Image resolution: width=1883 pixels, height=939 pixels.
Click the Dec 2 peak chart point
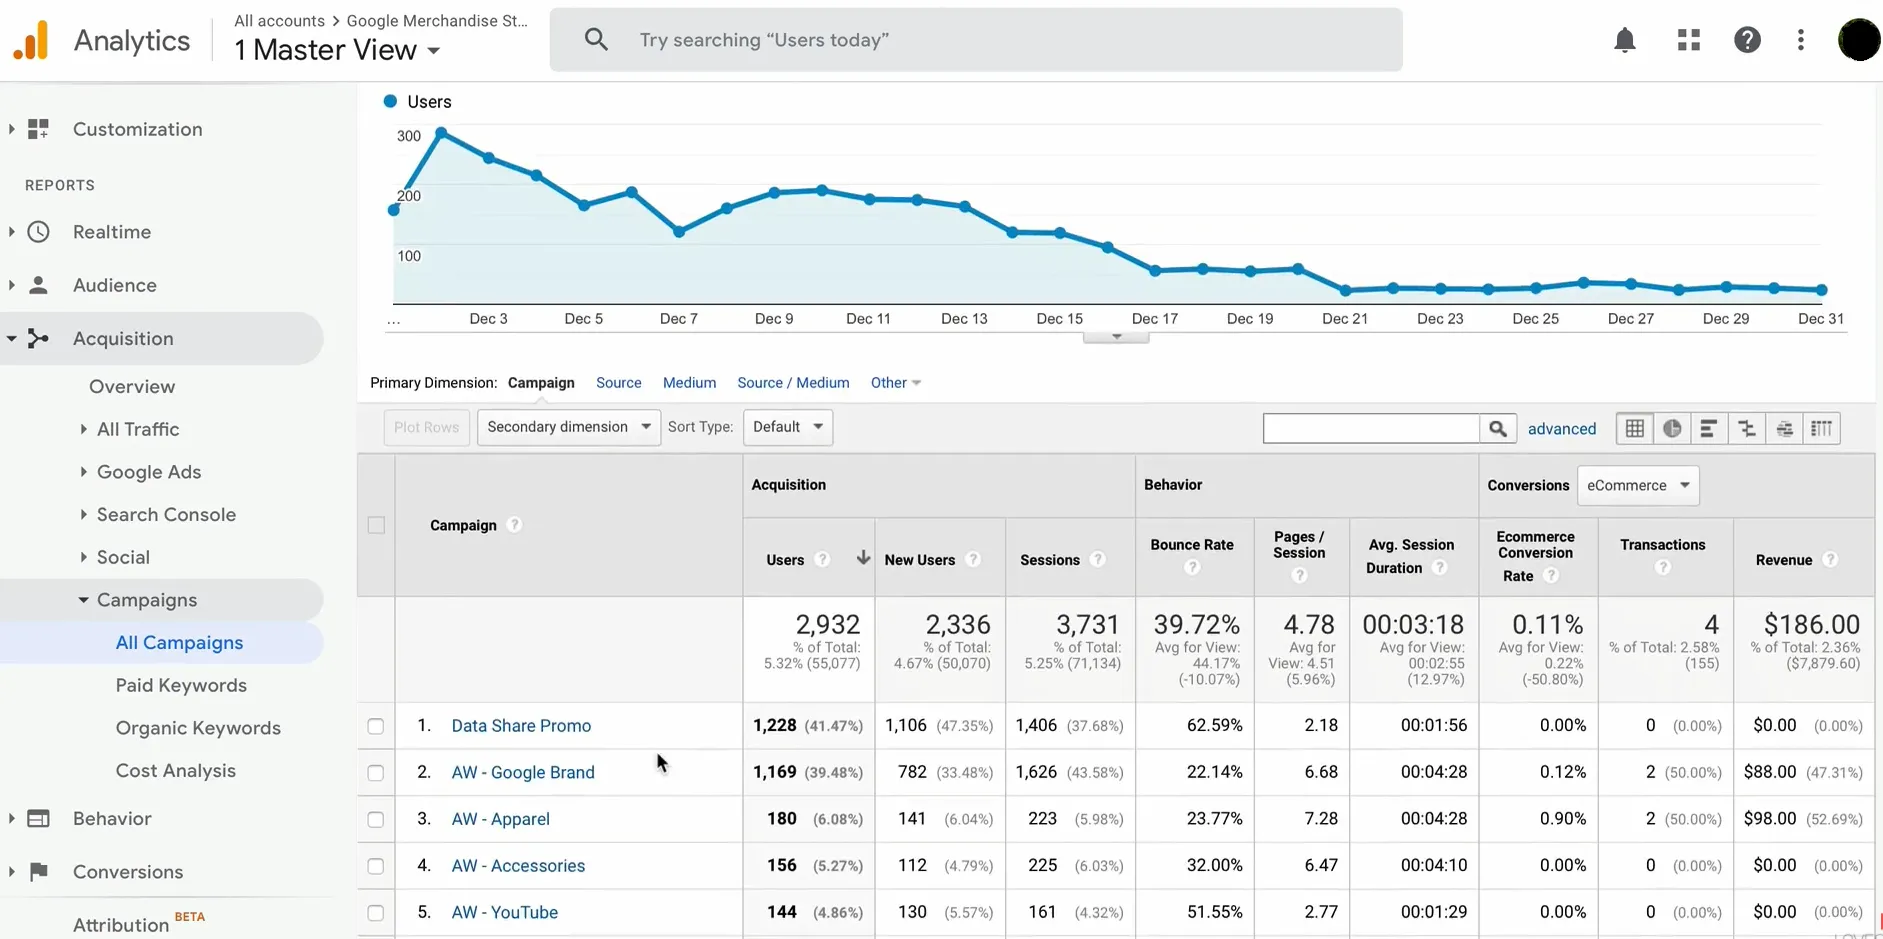[x=441, y=132]
